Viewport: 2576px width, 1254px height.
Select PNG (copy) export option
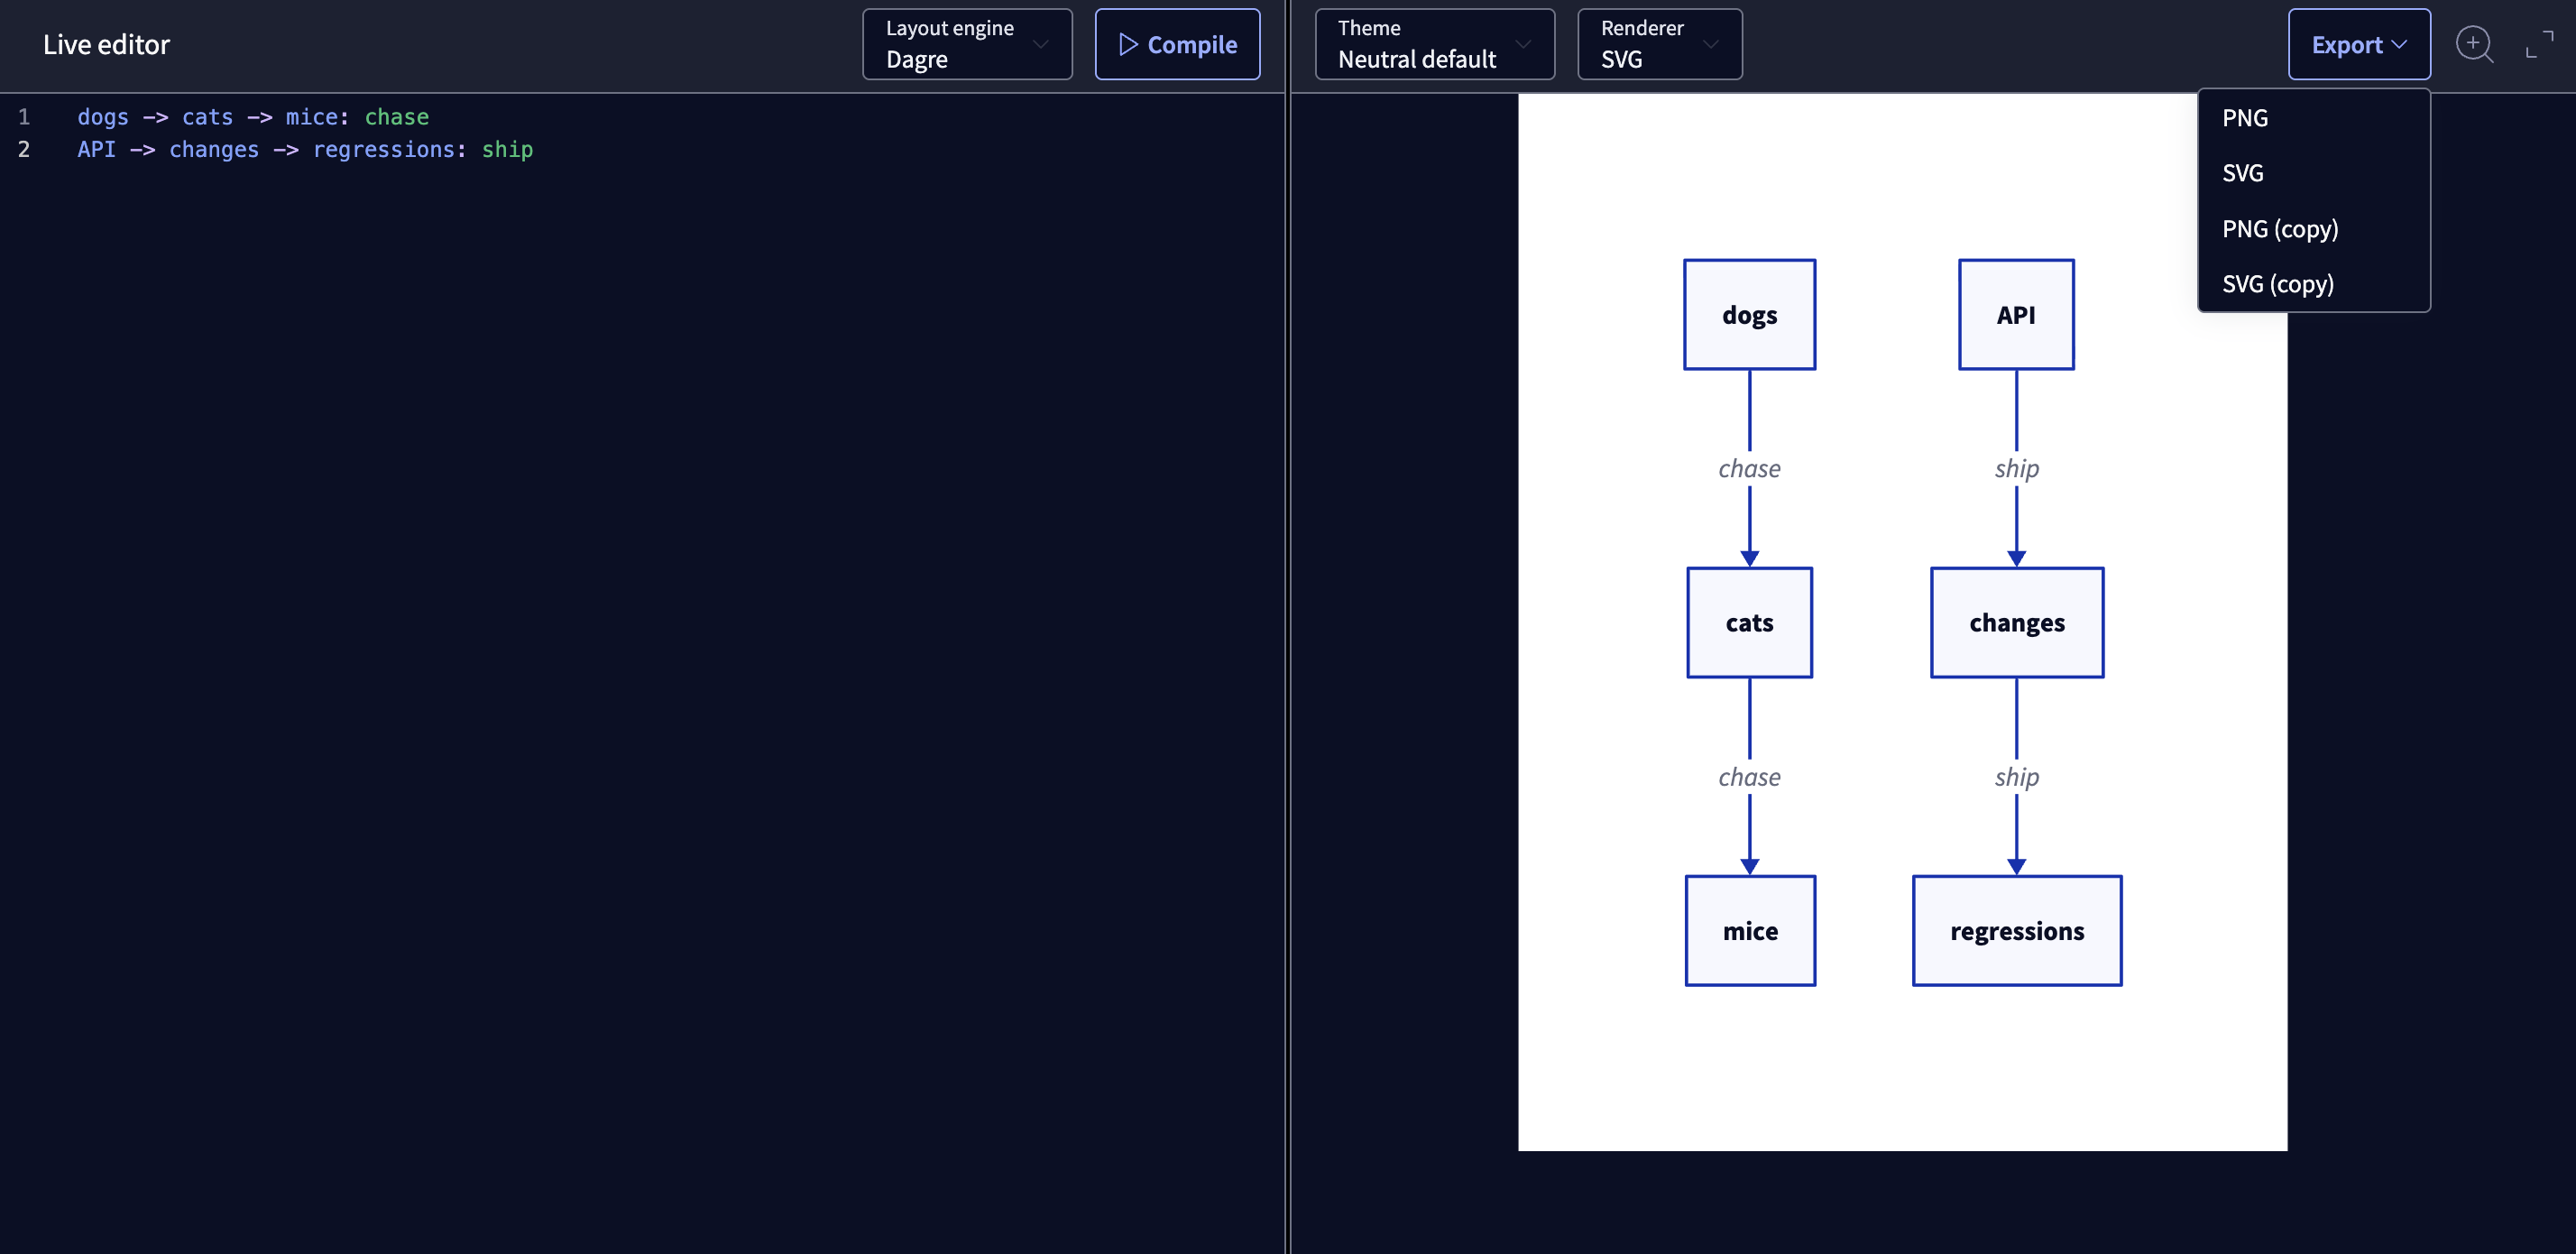click(x=2279, y=229)
